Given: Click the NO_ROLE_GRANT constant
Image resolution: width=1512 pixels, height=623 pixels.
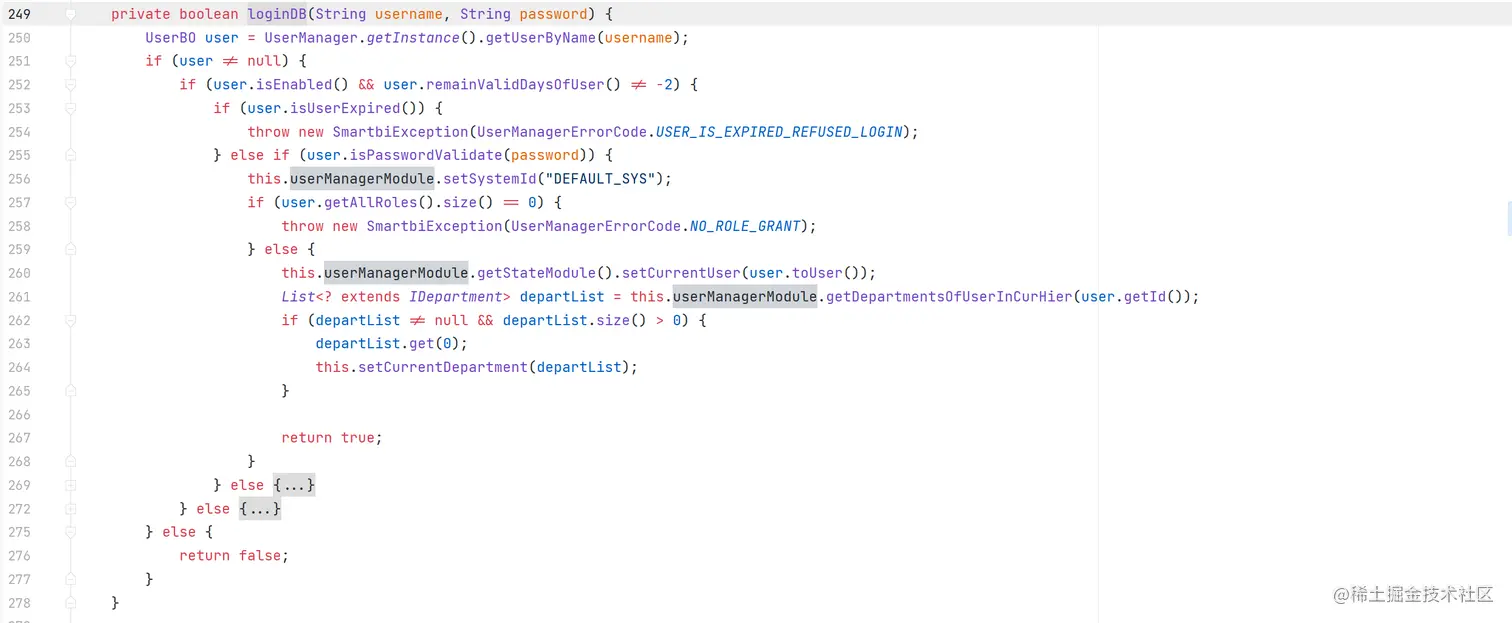Looking at the screenshot, I should pyautogui.click(x=745, y=226).
